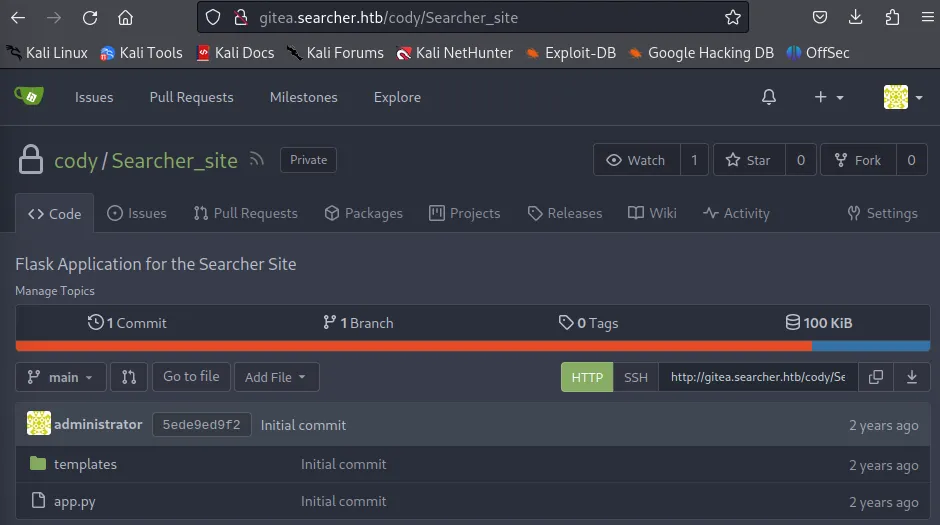
Task: Open Issues in the top navigation
Action: point(94,97)
